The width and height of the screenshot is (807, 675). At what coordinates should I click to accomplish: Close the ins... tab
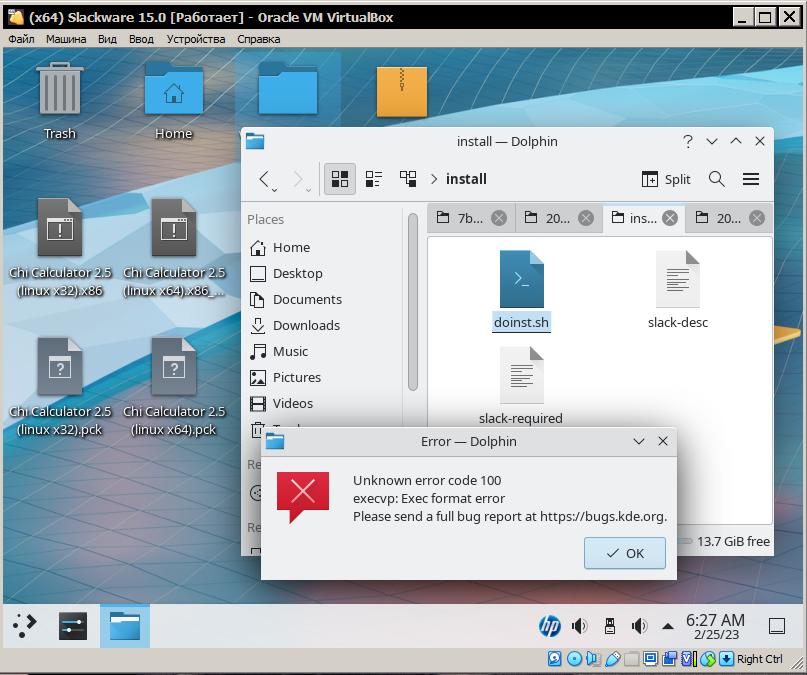[670, 218]
